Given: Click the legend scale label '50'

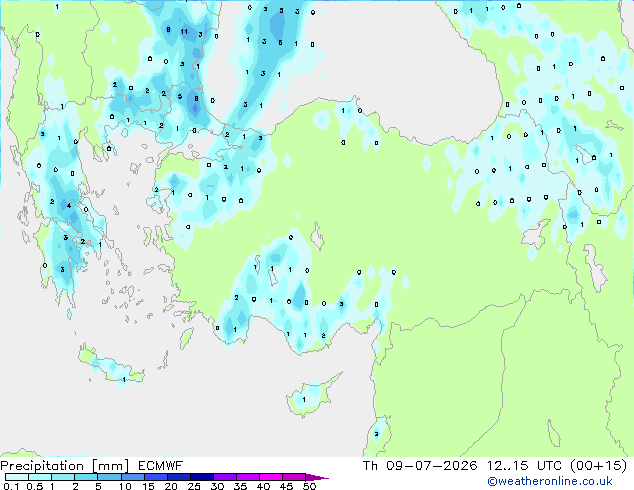Looking at the screenshot, I should click(309, 486).
